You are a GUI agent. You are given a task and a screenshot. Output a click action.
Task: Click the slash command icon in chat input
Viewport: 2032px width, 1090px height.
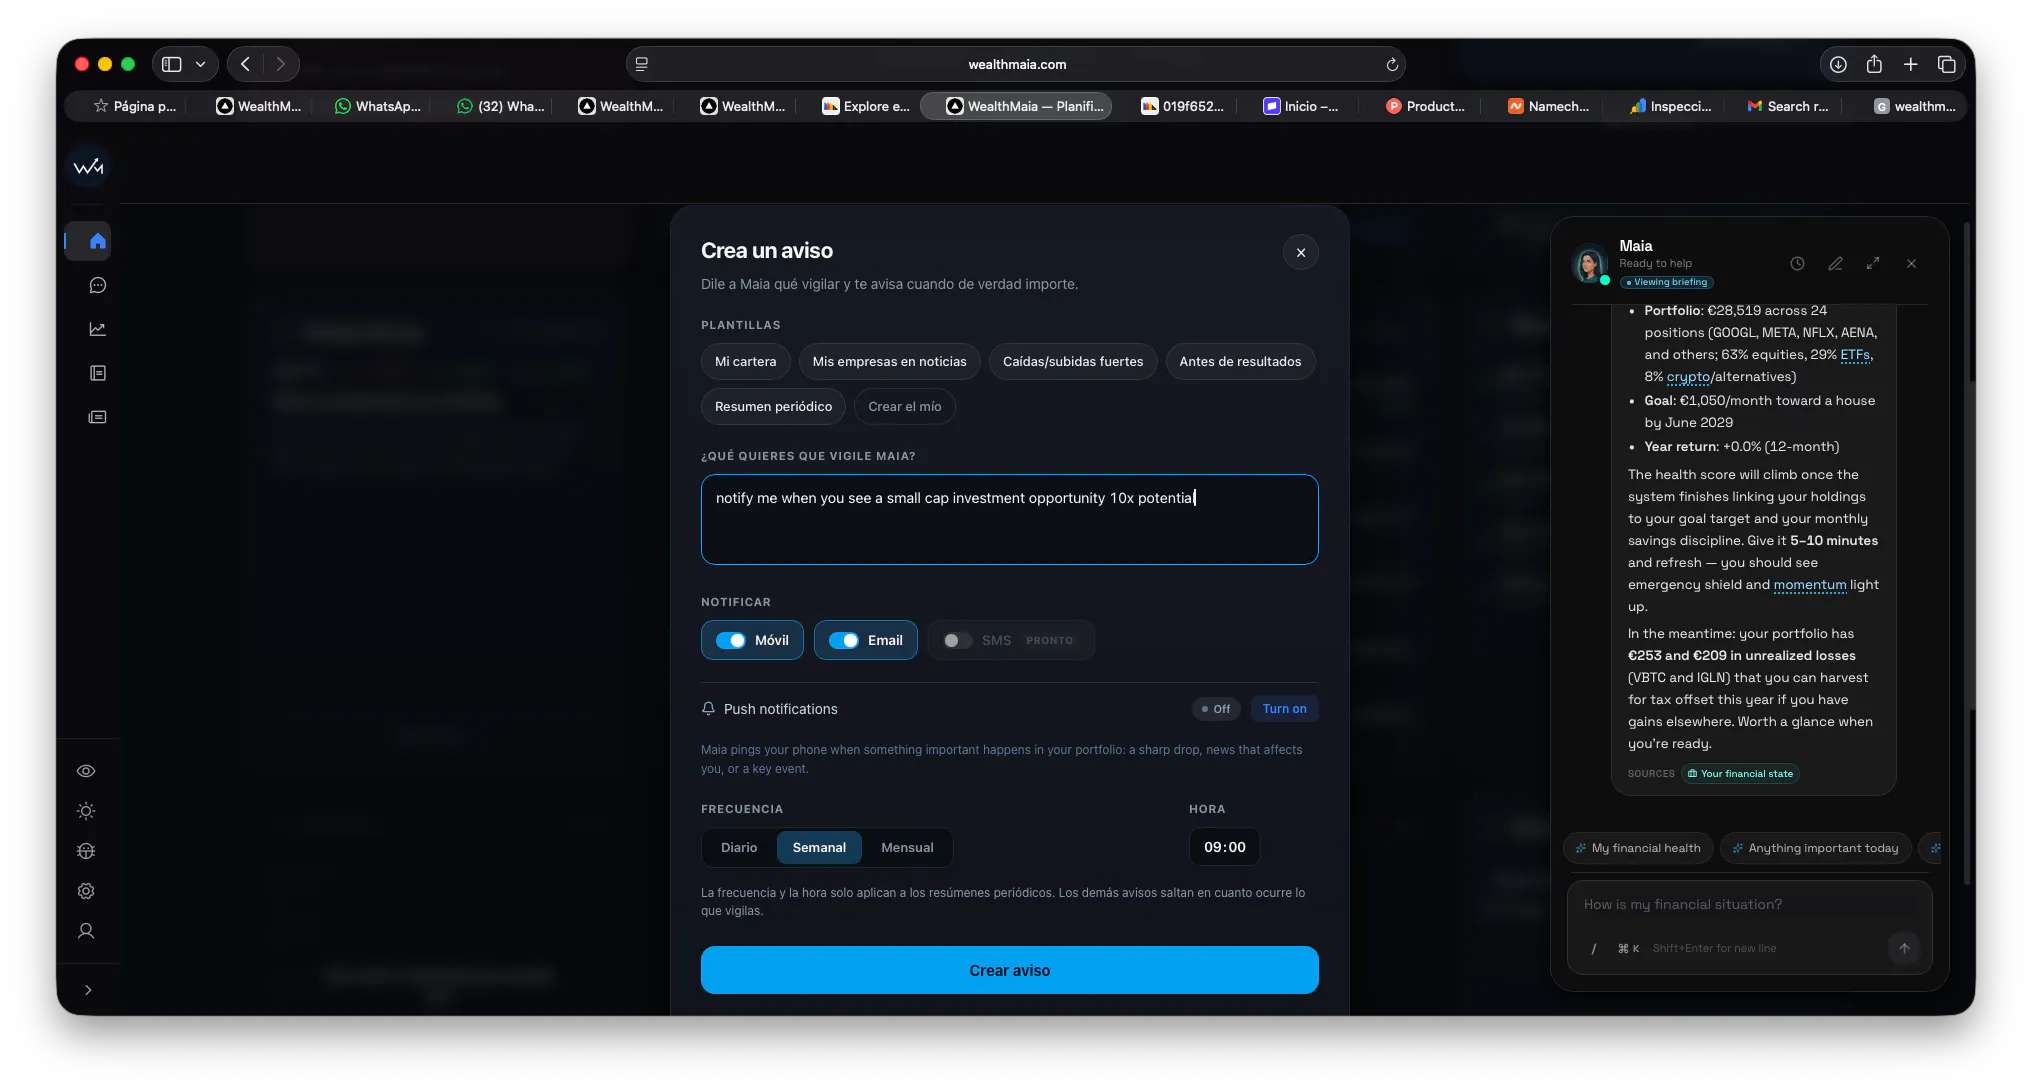[1594, 948]
